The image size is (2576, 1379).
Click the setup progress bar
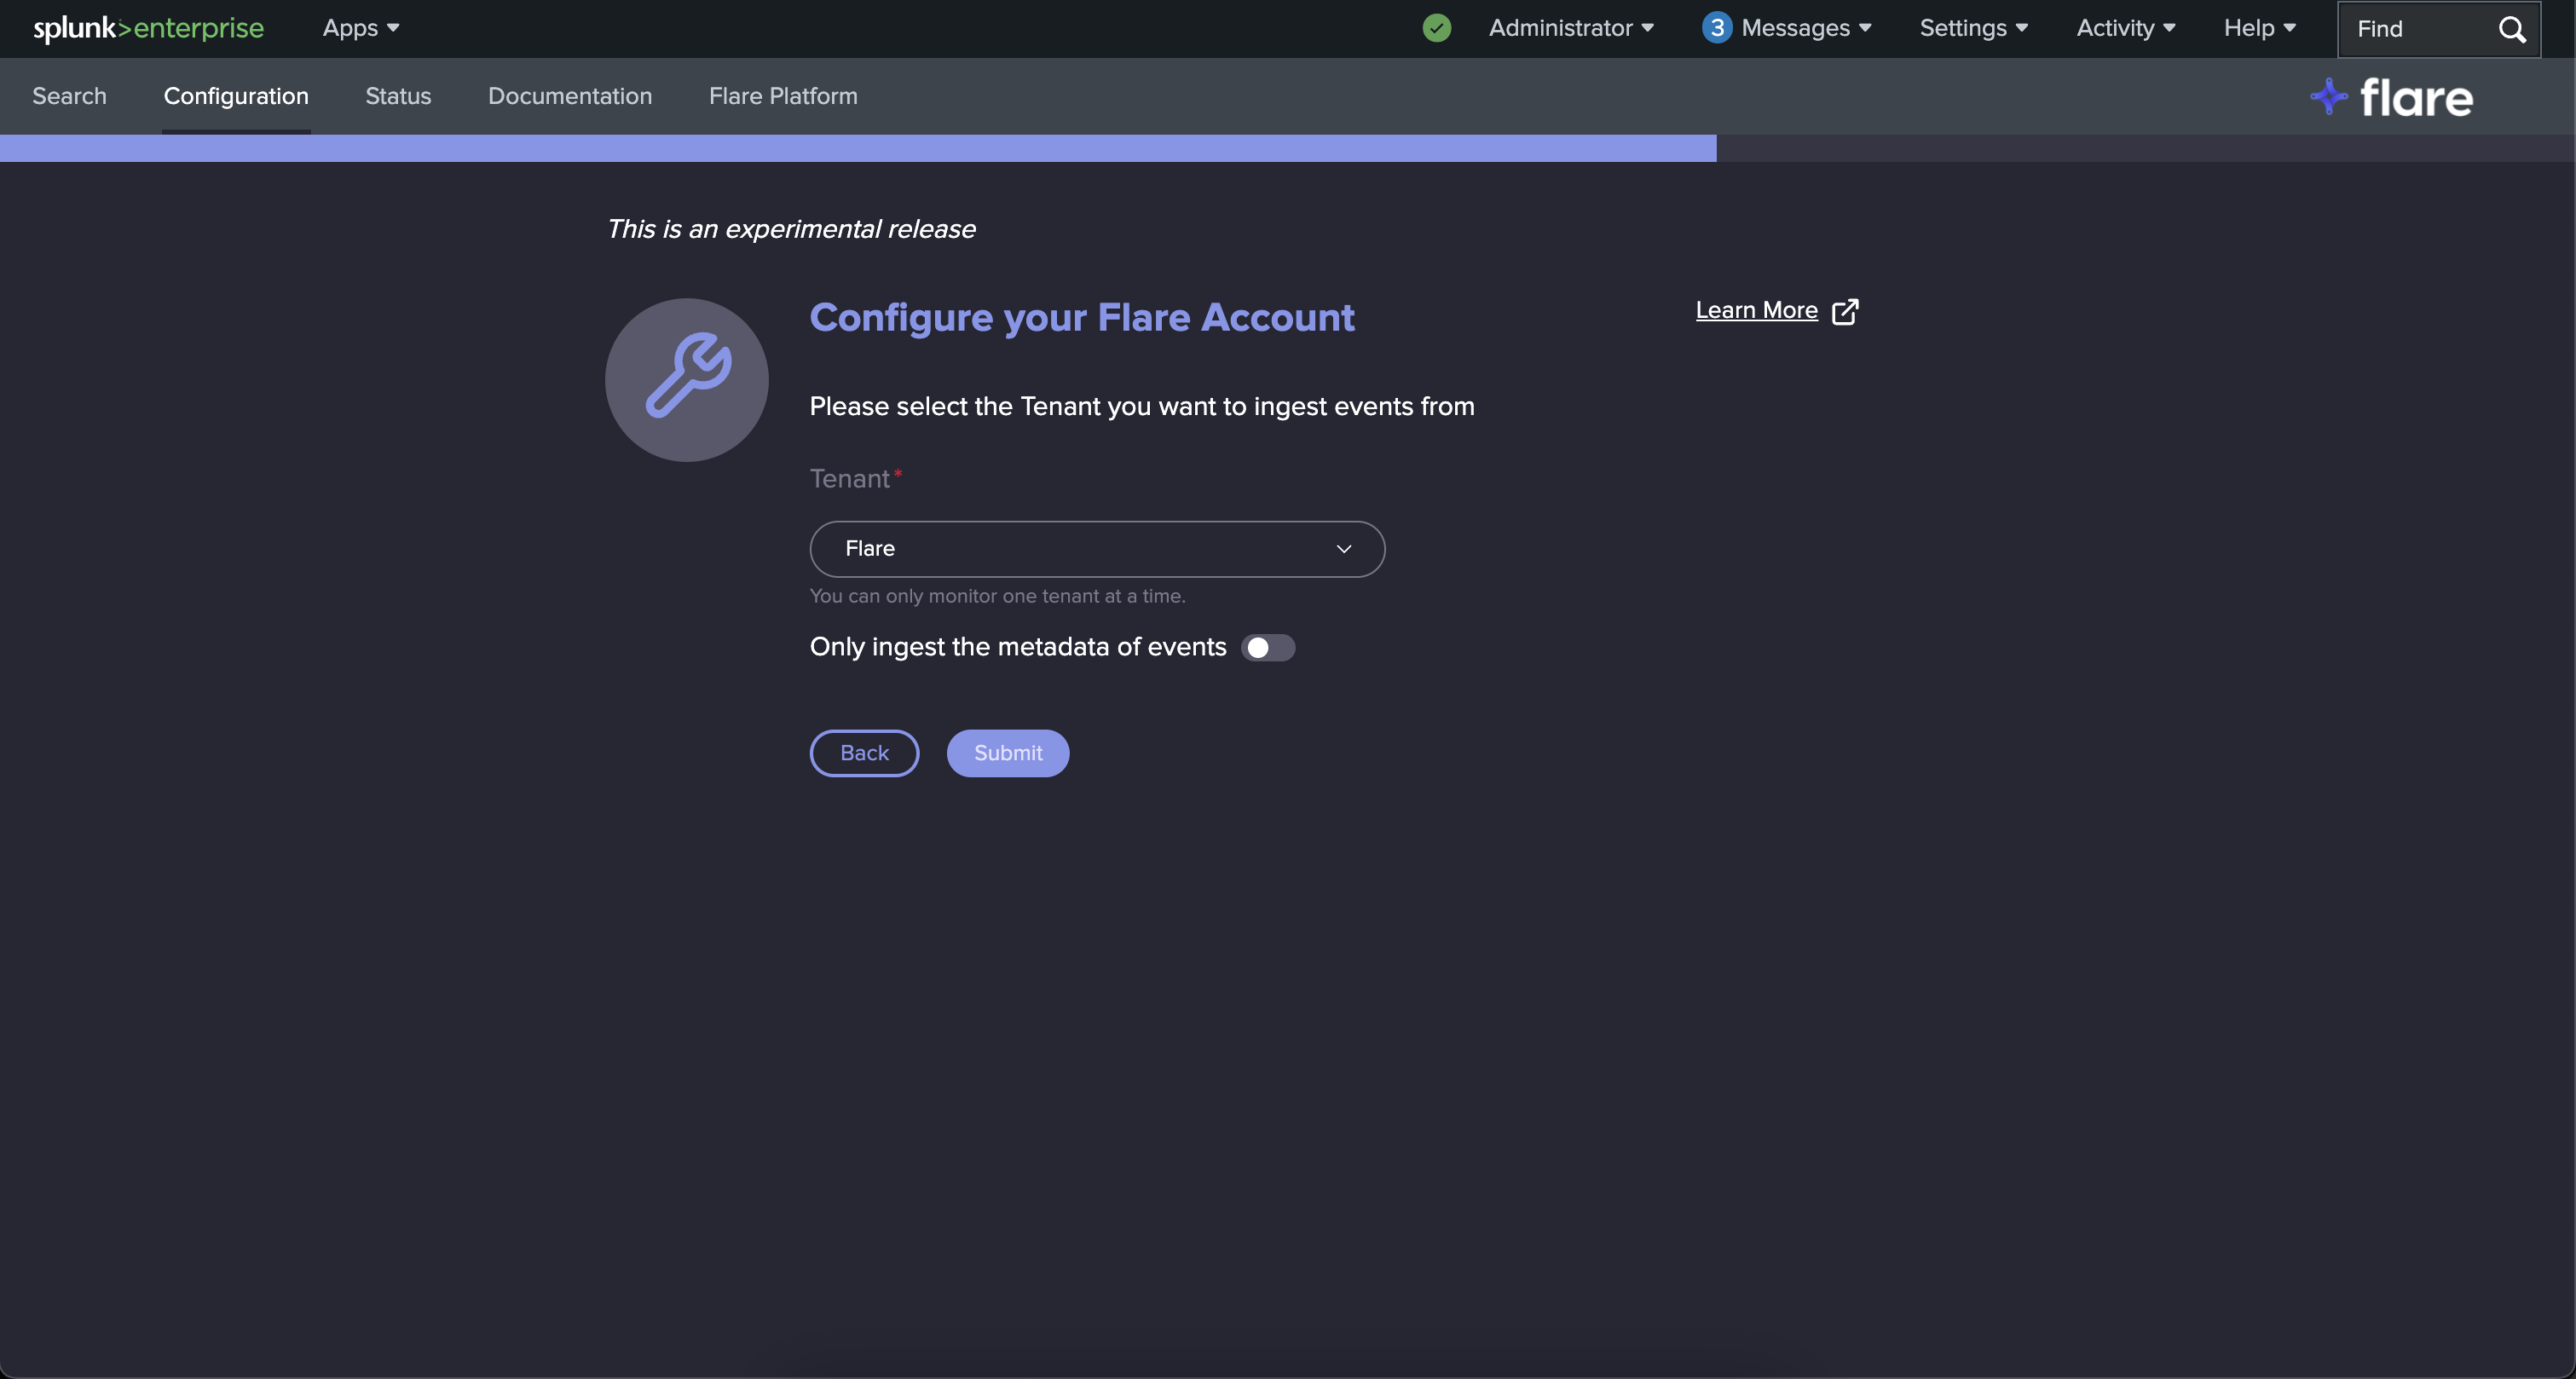[1287, 148]
